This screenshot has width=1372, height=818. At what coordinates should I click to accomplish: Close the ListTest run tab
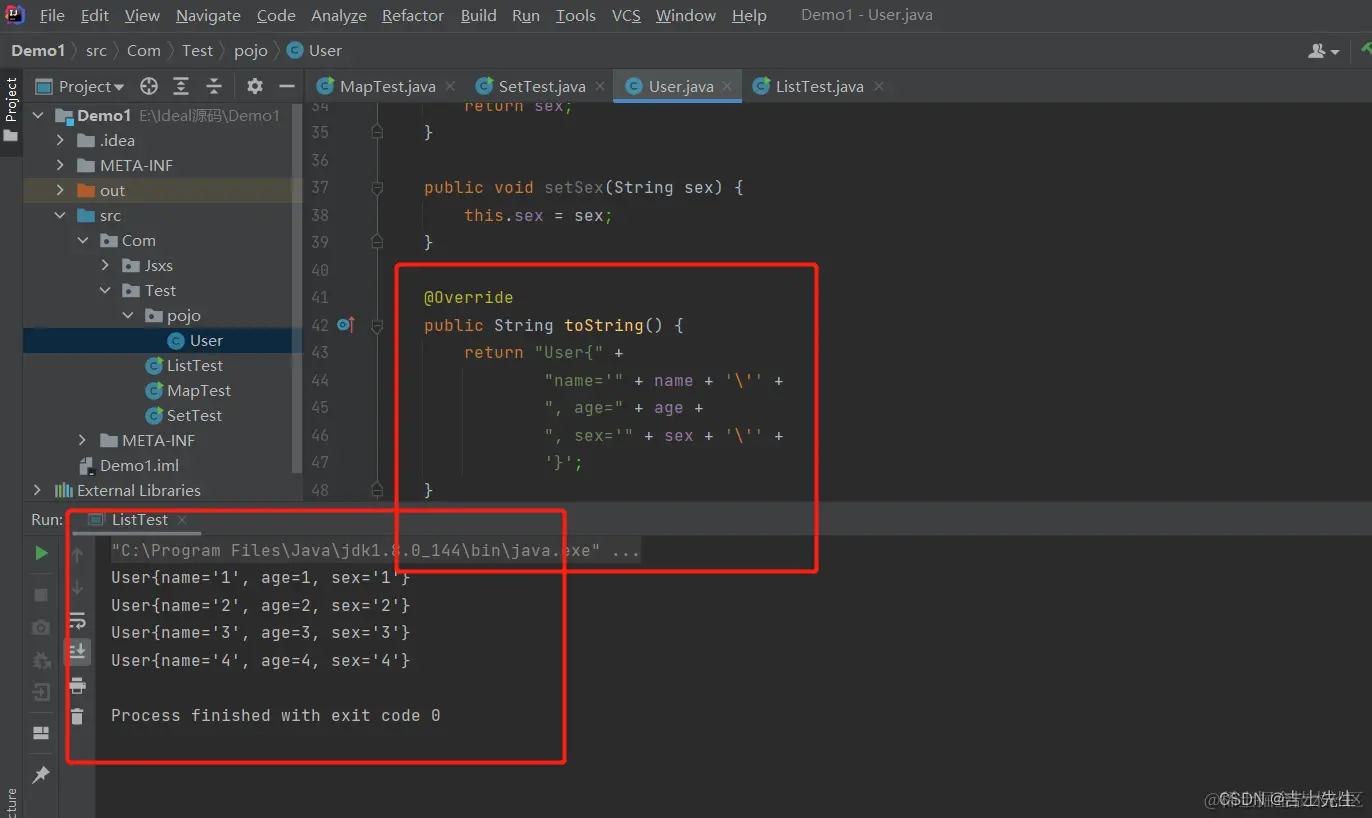pos(182,520)
